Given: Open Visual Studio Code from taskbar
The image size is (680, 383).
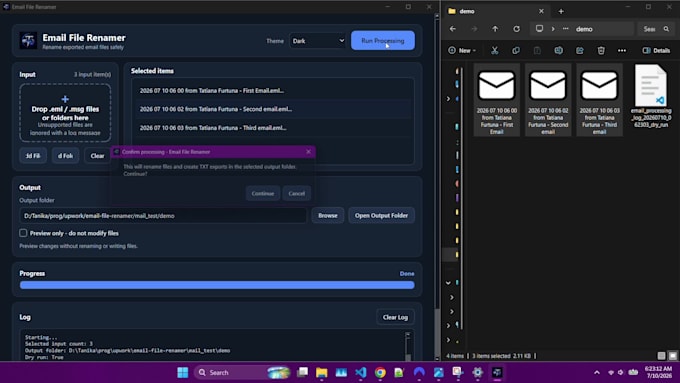Looking at the screenshot, I should coord(361,372).
